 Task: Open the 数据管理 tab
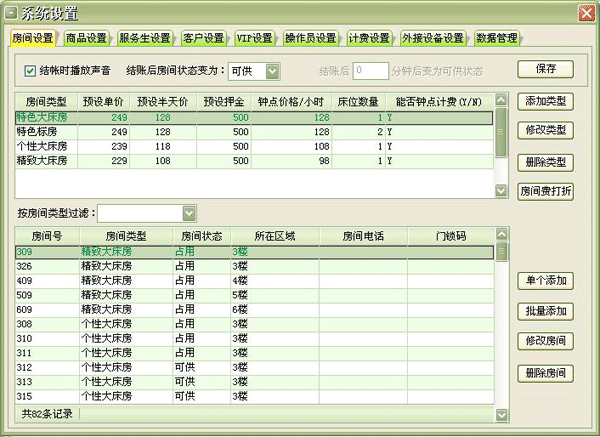click(x=496, y=38)
